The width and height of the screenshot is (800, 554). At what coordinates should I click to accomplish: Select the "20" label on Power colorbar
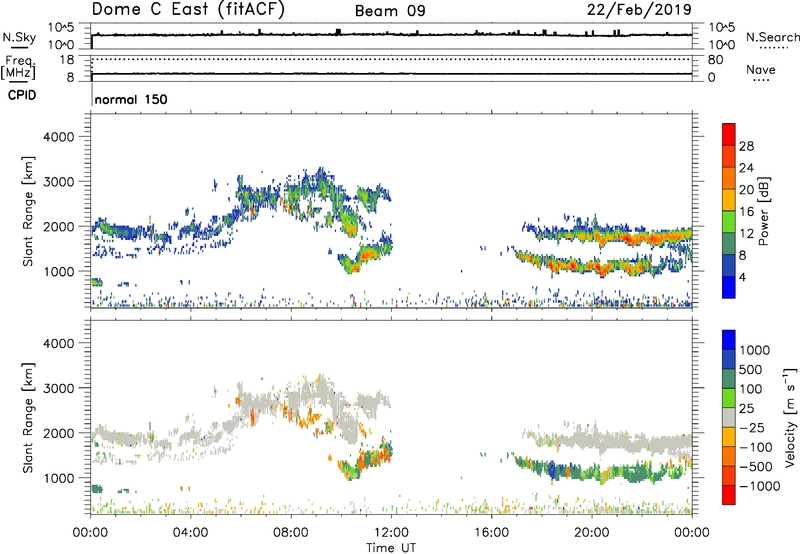(746, 190)
